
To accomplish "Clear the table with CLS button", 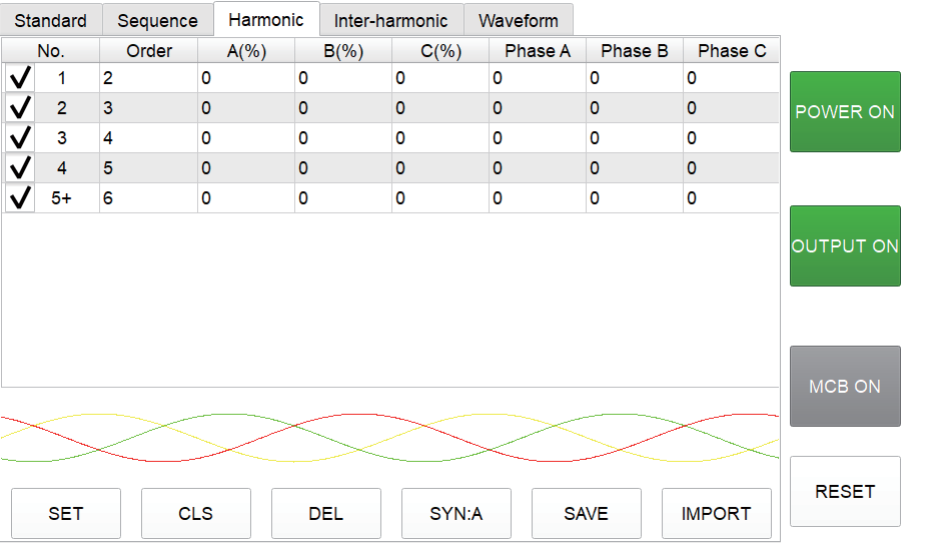I will point(196,513).
